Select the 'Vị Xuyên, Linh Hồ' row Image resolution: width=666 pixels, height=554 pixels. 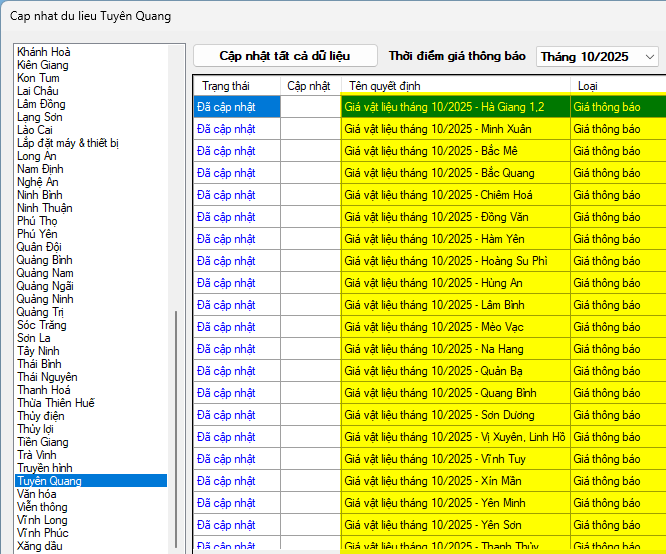pyautogui.click(x=455, y=437)
